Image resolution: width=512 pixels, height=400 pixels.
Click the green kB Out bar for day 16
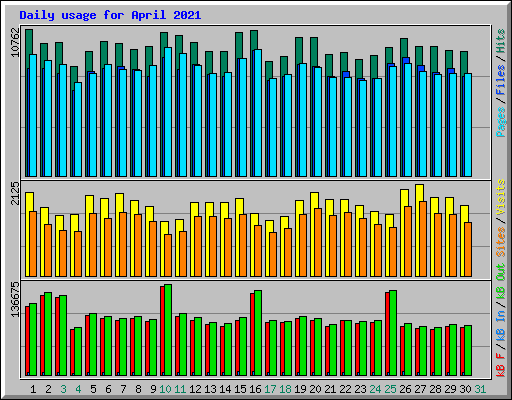258,333
